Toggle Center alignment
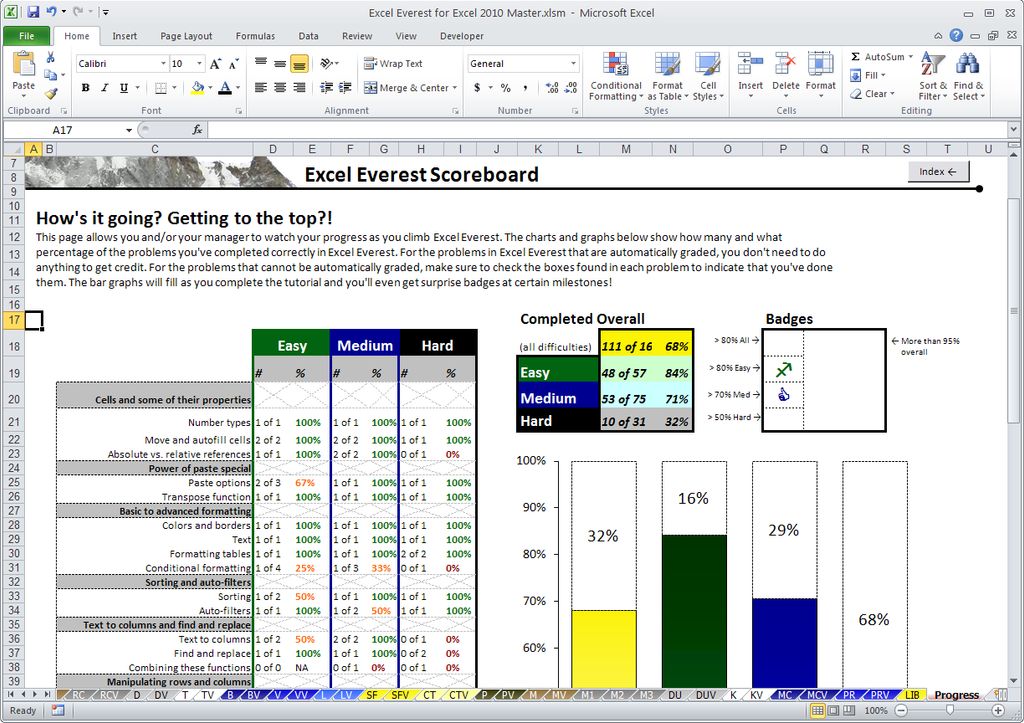 pyautogui.click(x=280, y=88)
